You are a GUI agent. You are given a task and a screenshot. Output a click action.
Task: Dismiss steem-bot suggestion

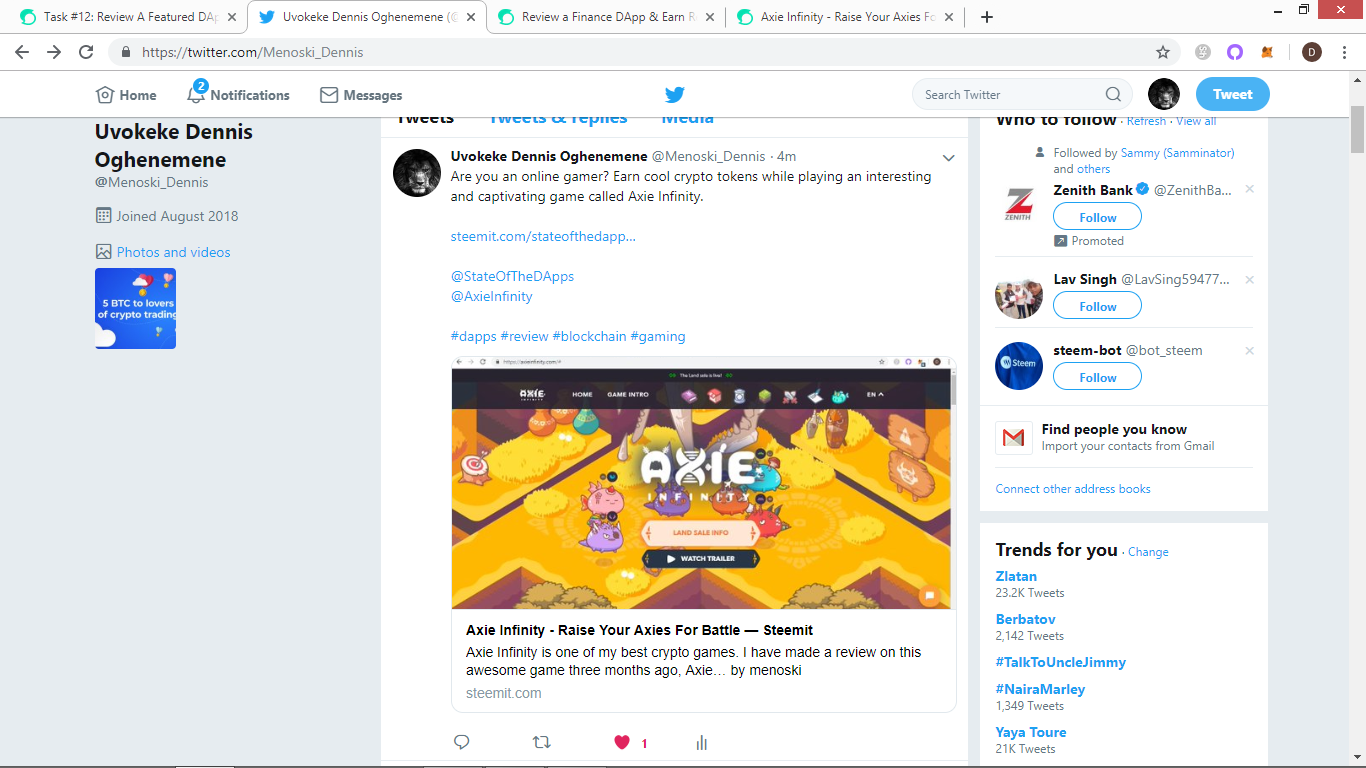[x=1249, y=350]
